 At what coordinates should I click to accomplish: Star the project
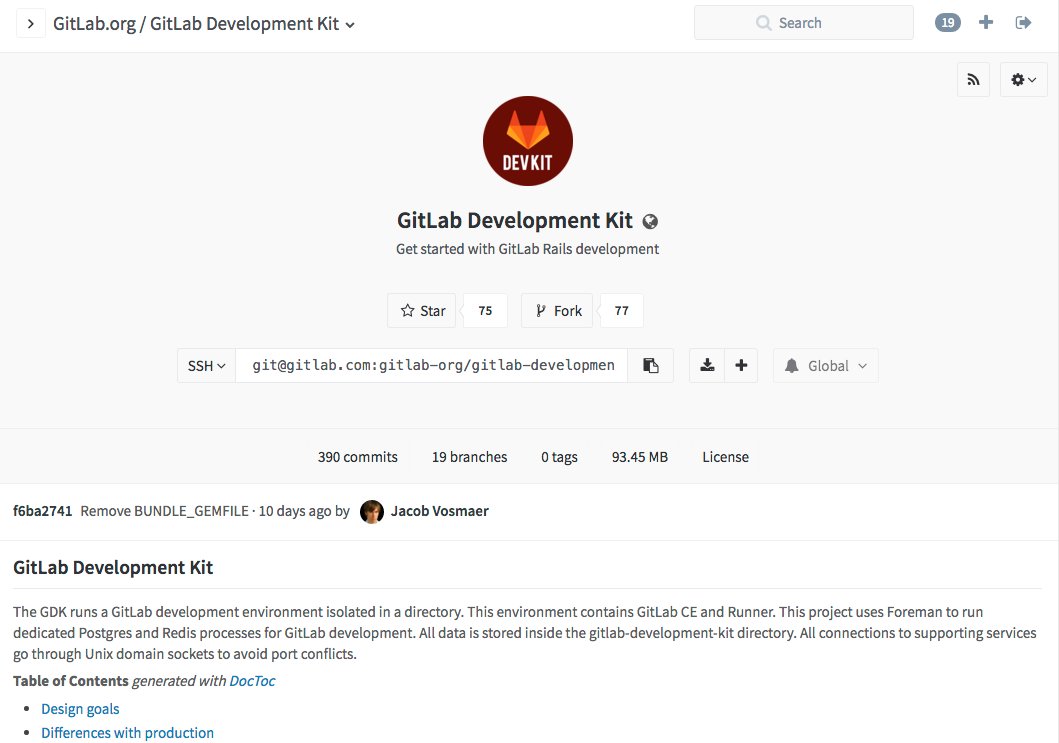pyautogui.click(x=422, y=311)
